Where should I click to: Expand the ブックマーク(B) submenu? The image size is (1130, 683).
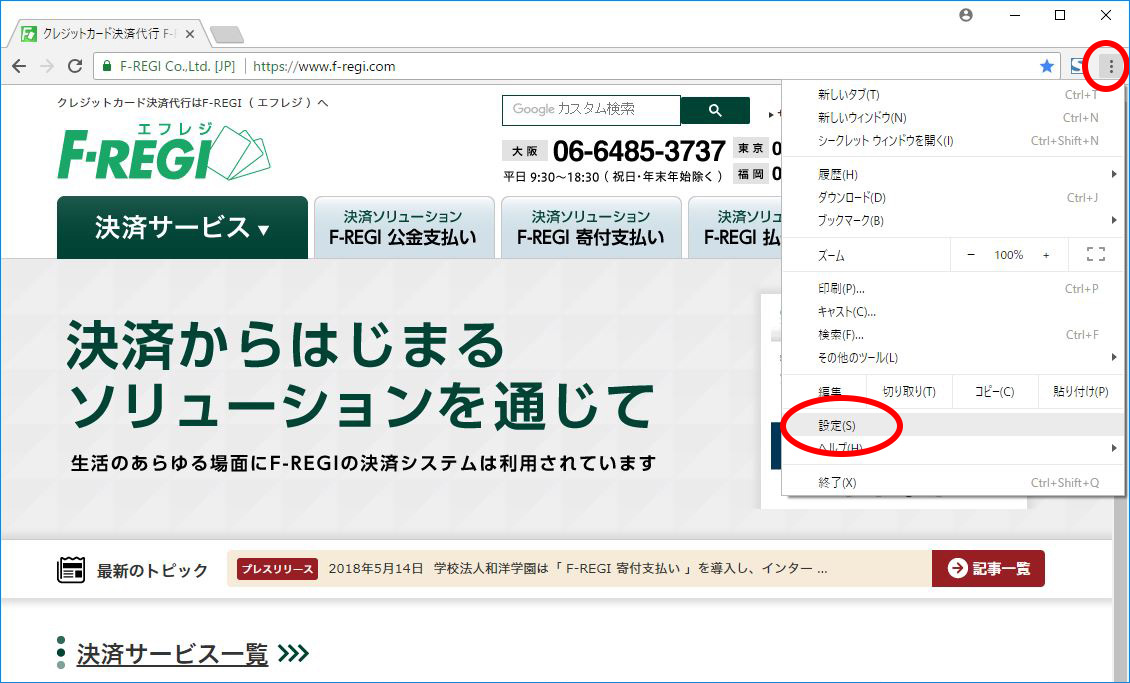pos(953,220)
